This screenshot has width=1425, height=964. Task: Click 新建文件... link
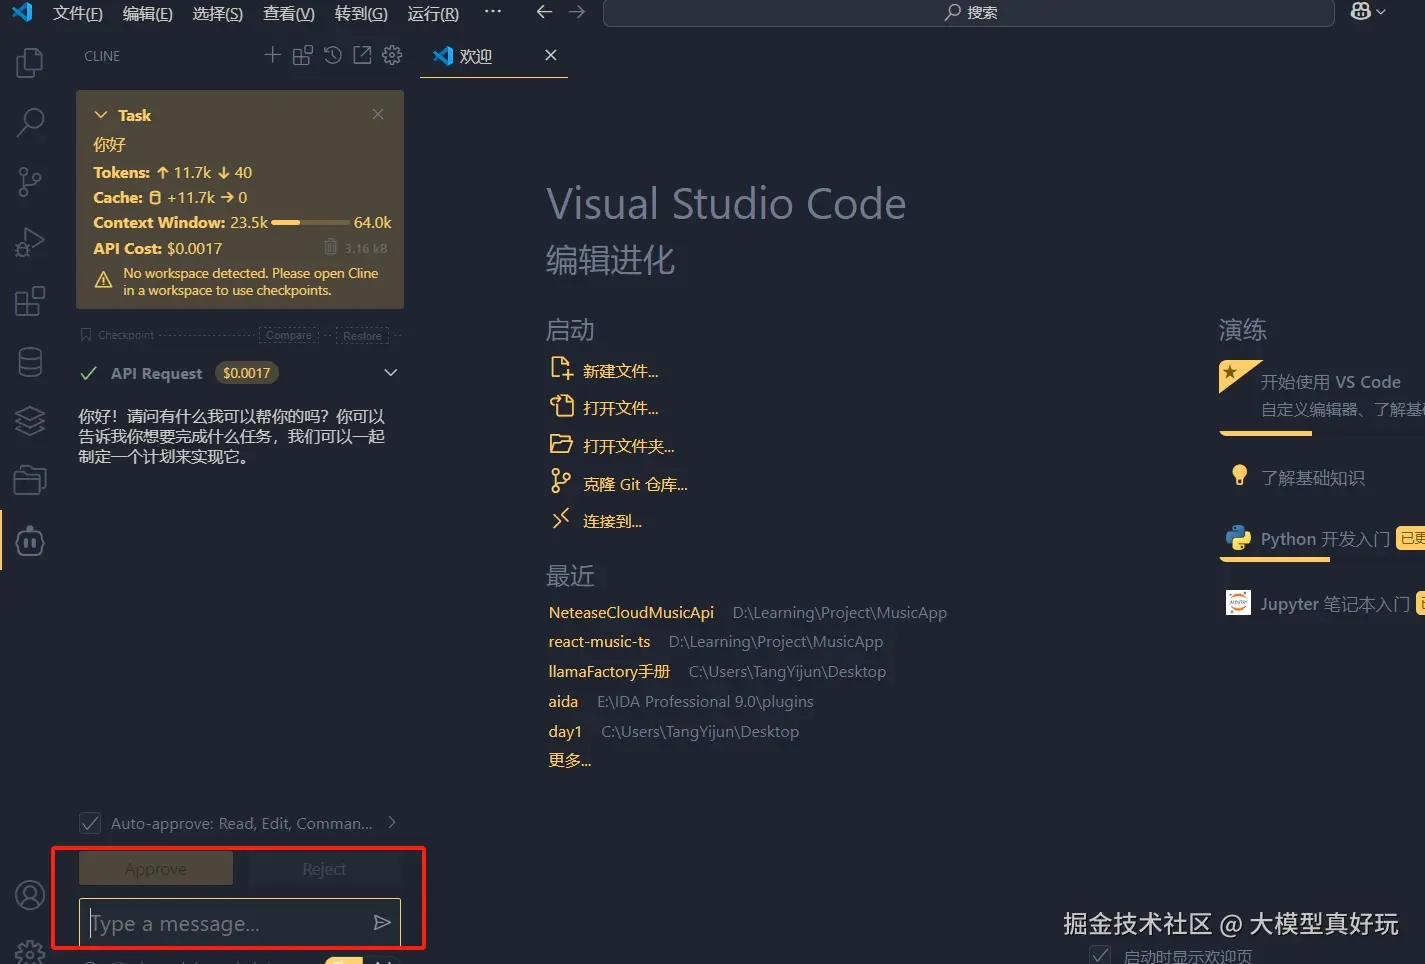[x=620, y=371]
